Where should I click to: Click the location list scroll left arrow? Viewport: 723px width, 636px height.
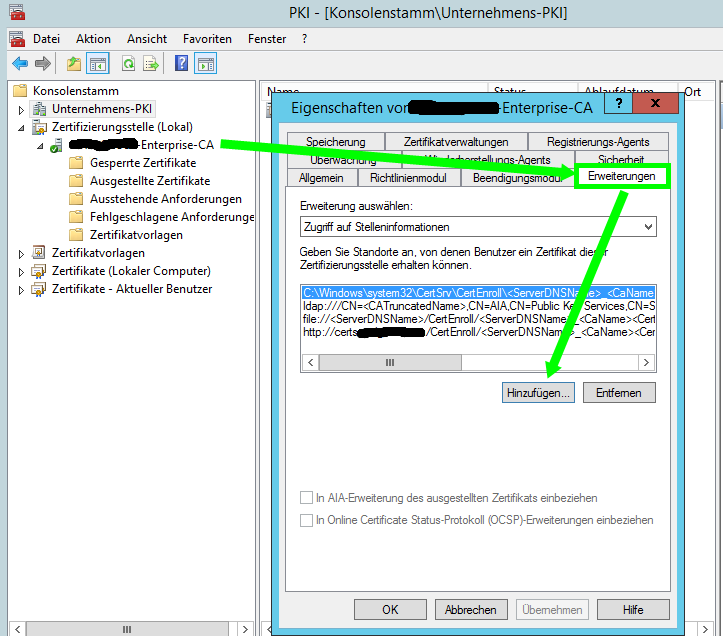point(311,363)
